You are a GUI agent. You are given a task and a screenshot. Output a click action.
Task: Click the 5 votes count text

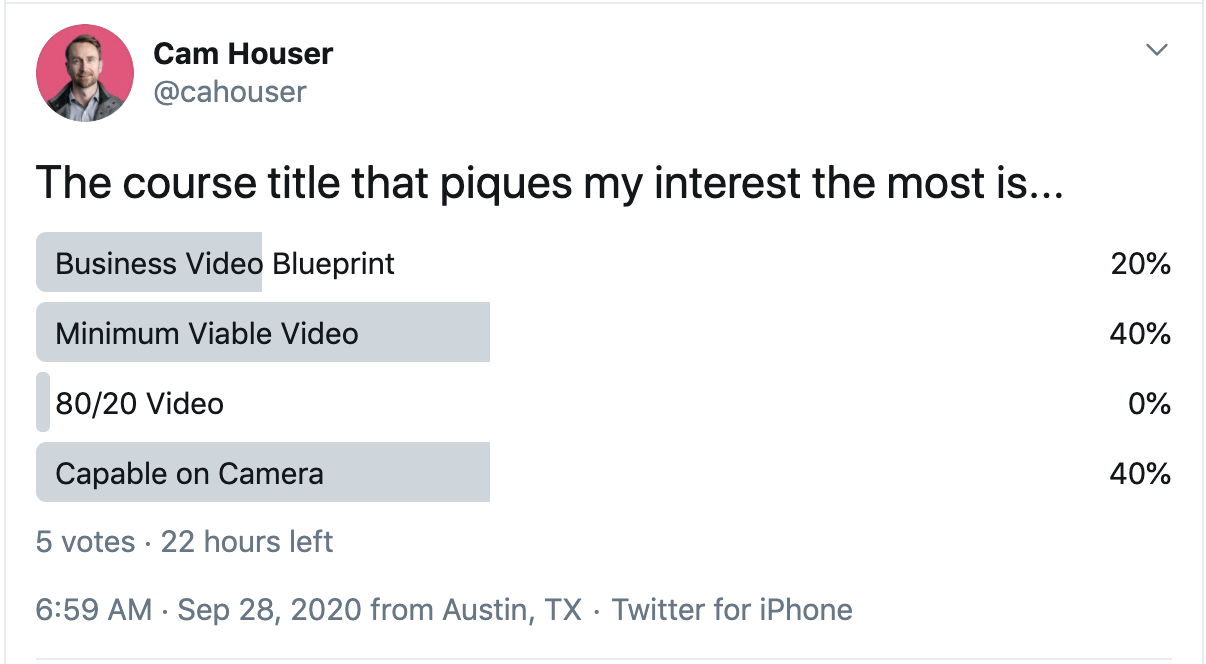(85, 542)
